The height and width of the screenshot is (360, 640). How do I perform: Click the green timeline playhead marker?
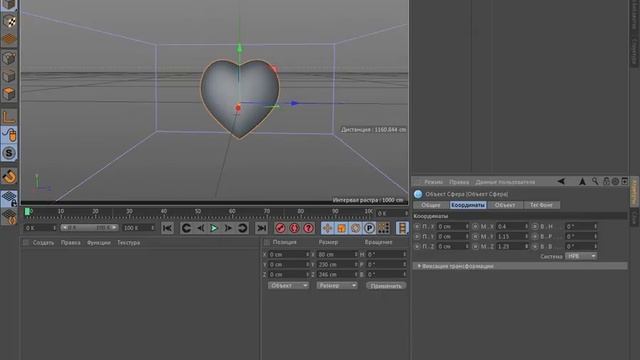click(27, 211)
